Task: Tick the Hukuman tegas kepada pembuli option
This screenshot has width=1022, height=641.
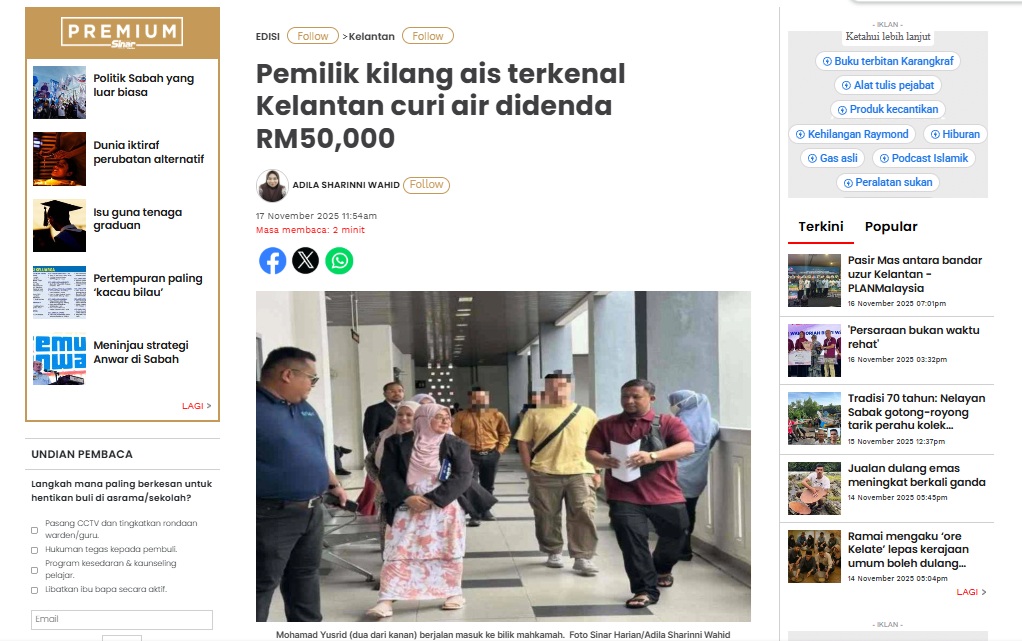Action: tap(35, 550)
